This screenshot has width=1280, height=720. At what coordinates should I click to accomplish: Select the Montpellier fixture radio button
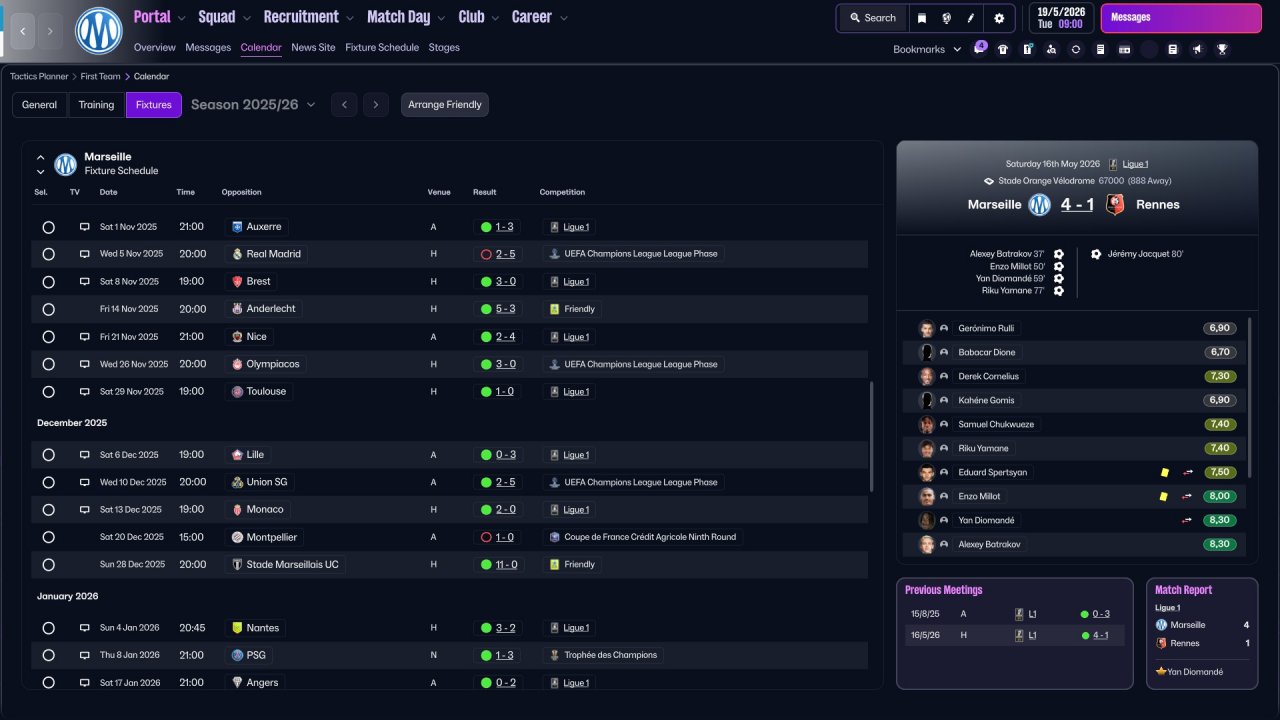(48, 537)
